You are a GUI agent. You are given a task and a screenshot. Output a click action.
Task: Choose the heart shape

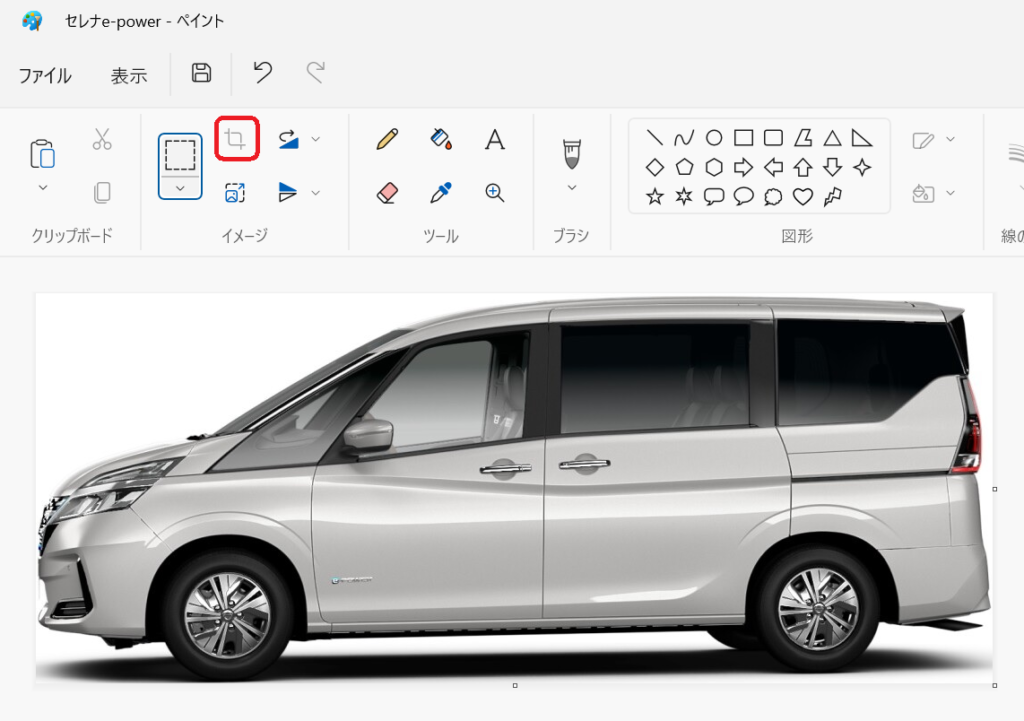point(802,196)
